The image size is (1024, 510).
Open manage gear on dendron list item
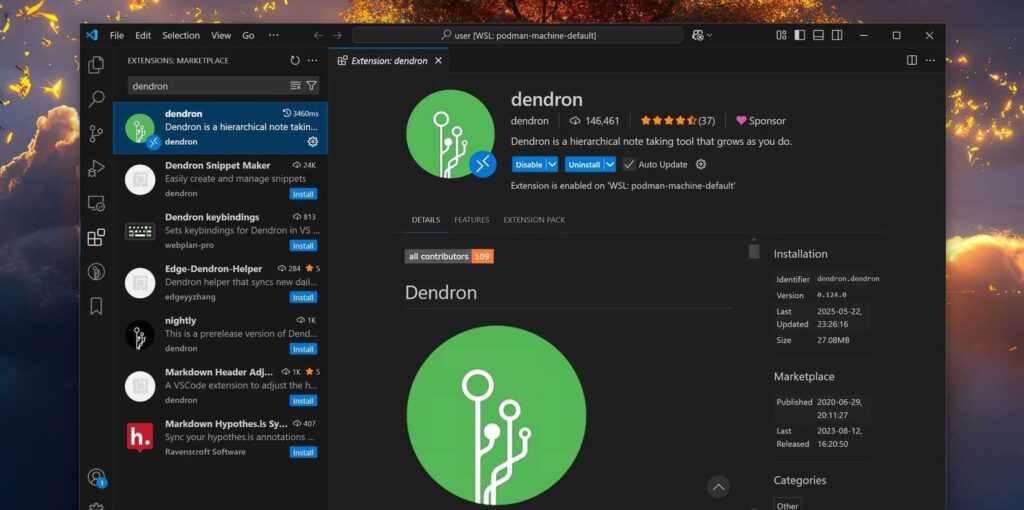point(312,142)
